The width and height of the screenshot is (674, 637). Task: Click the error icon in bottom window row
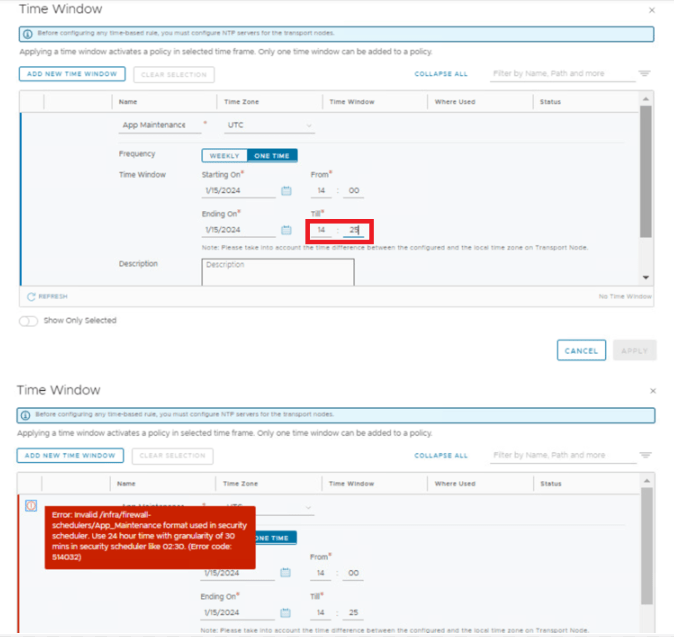pyautogui.click(x=32, y=506)
